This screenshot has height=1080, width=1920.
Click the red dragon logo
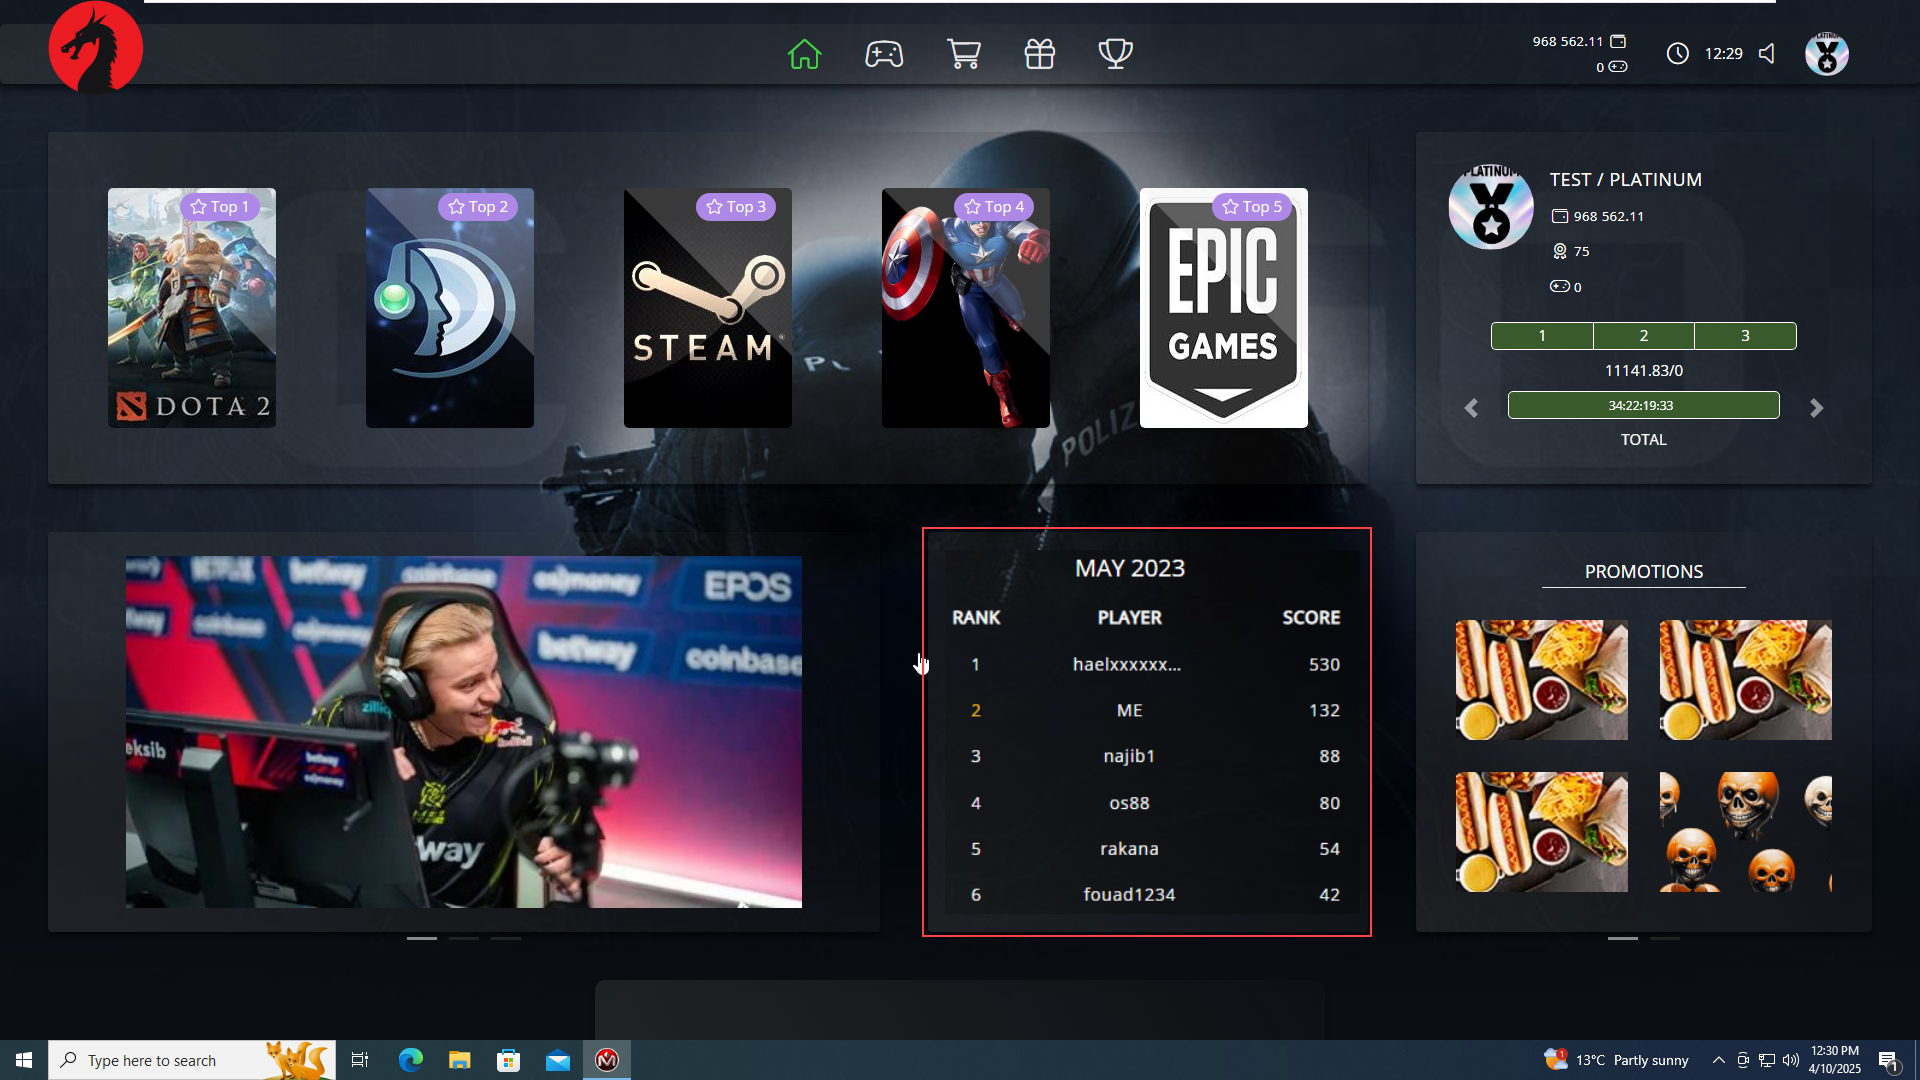click(x=96, y=48)
